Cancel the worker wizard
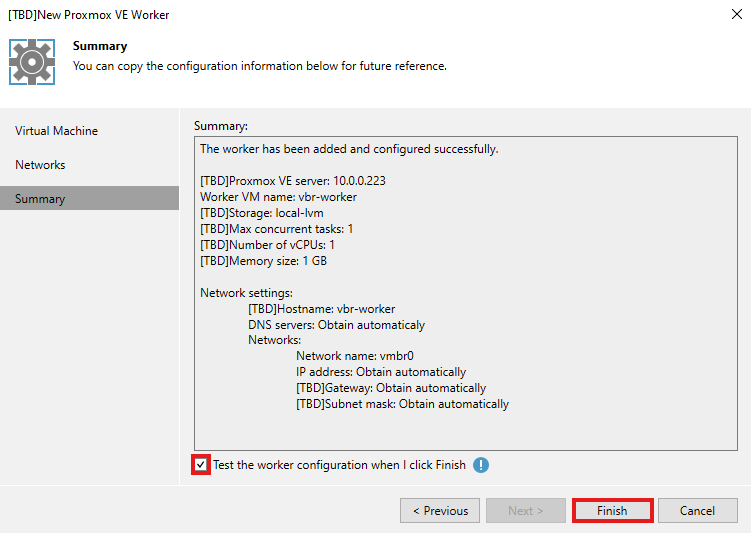Viewport: 751px width, 533px height. (697, 511)
